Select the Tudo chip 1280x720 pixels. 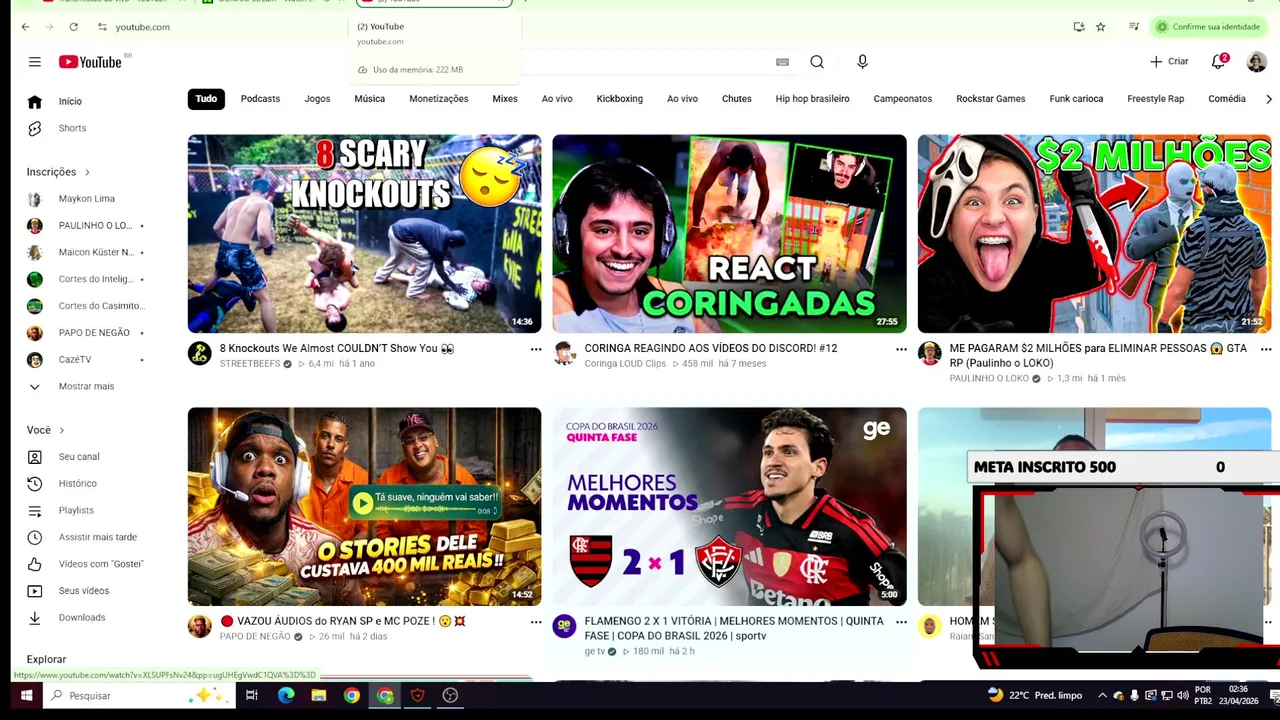click(x=206, y=99)
